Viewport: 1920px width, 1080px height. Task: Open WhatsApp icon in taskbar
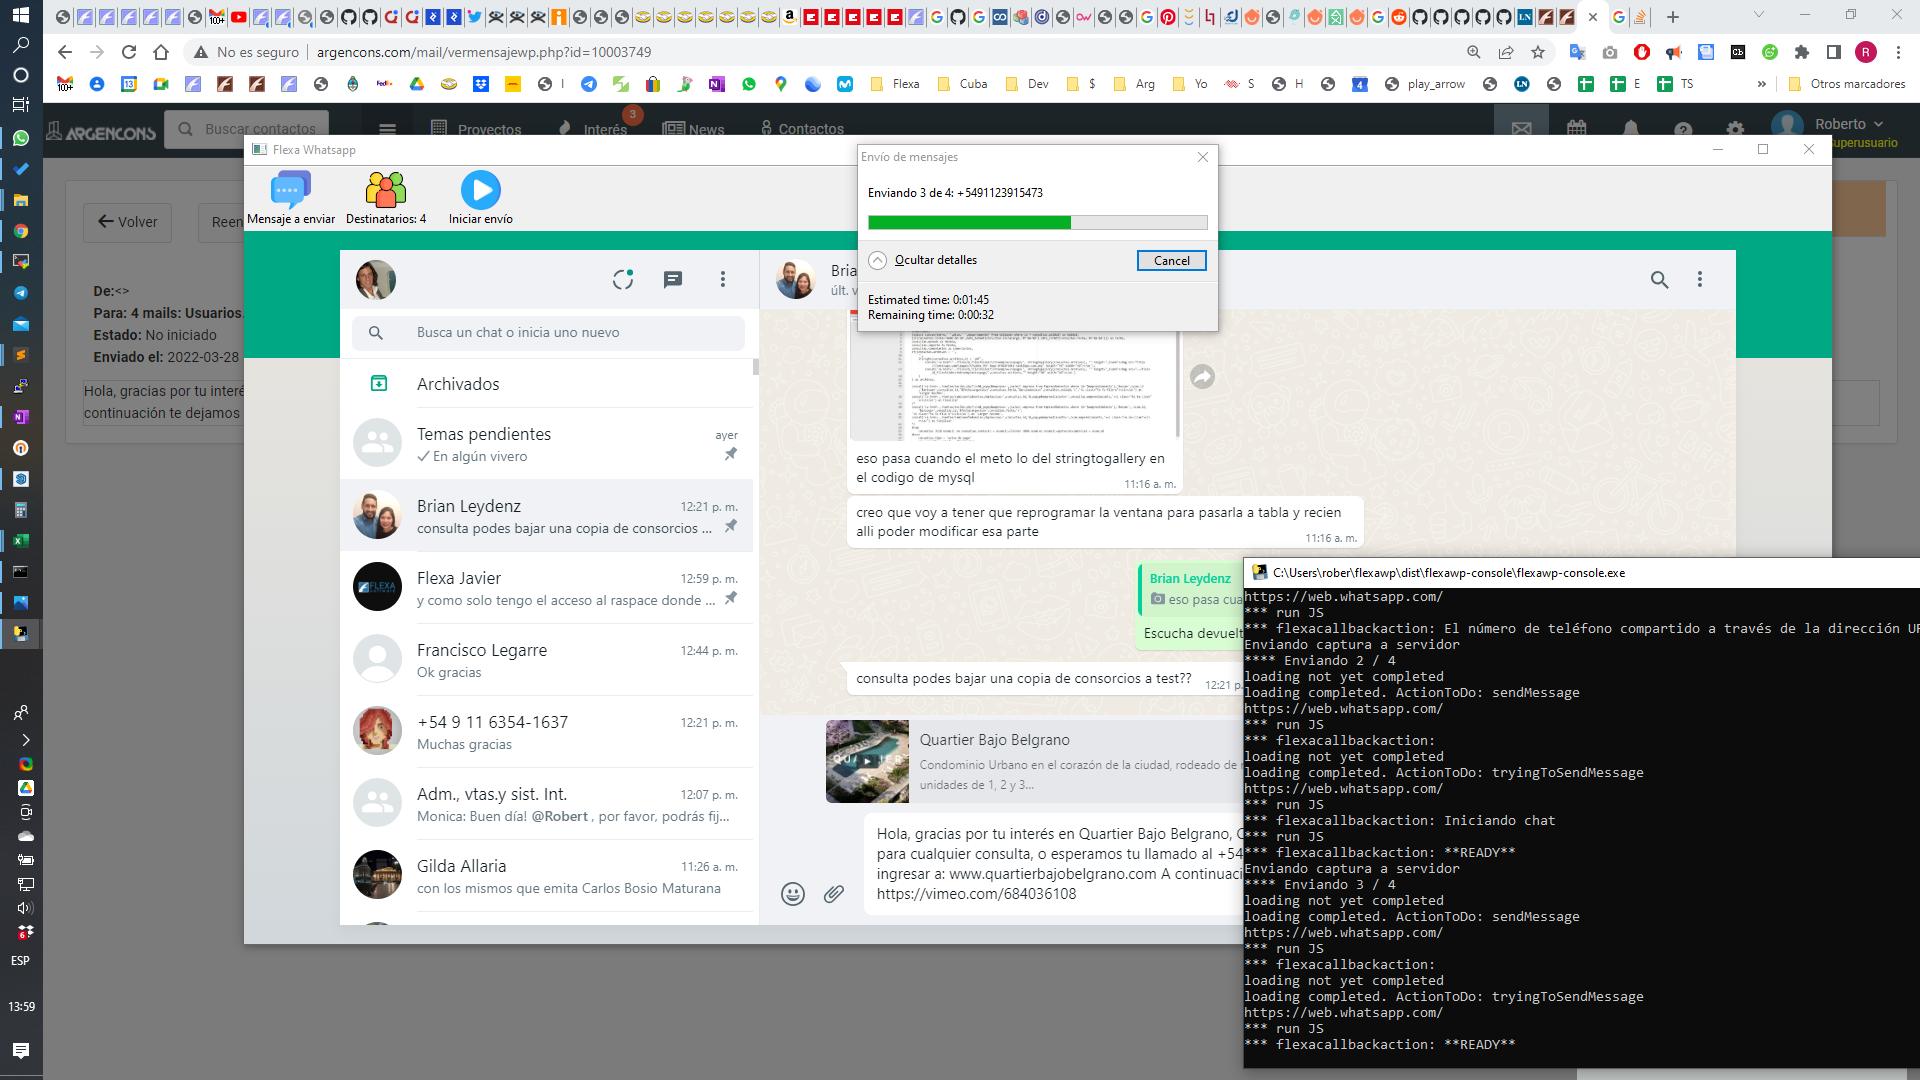coord(20,138)
